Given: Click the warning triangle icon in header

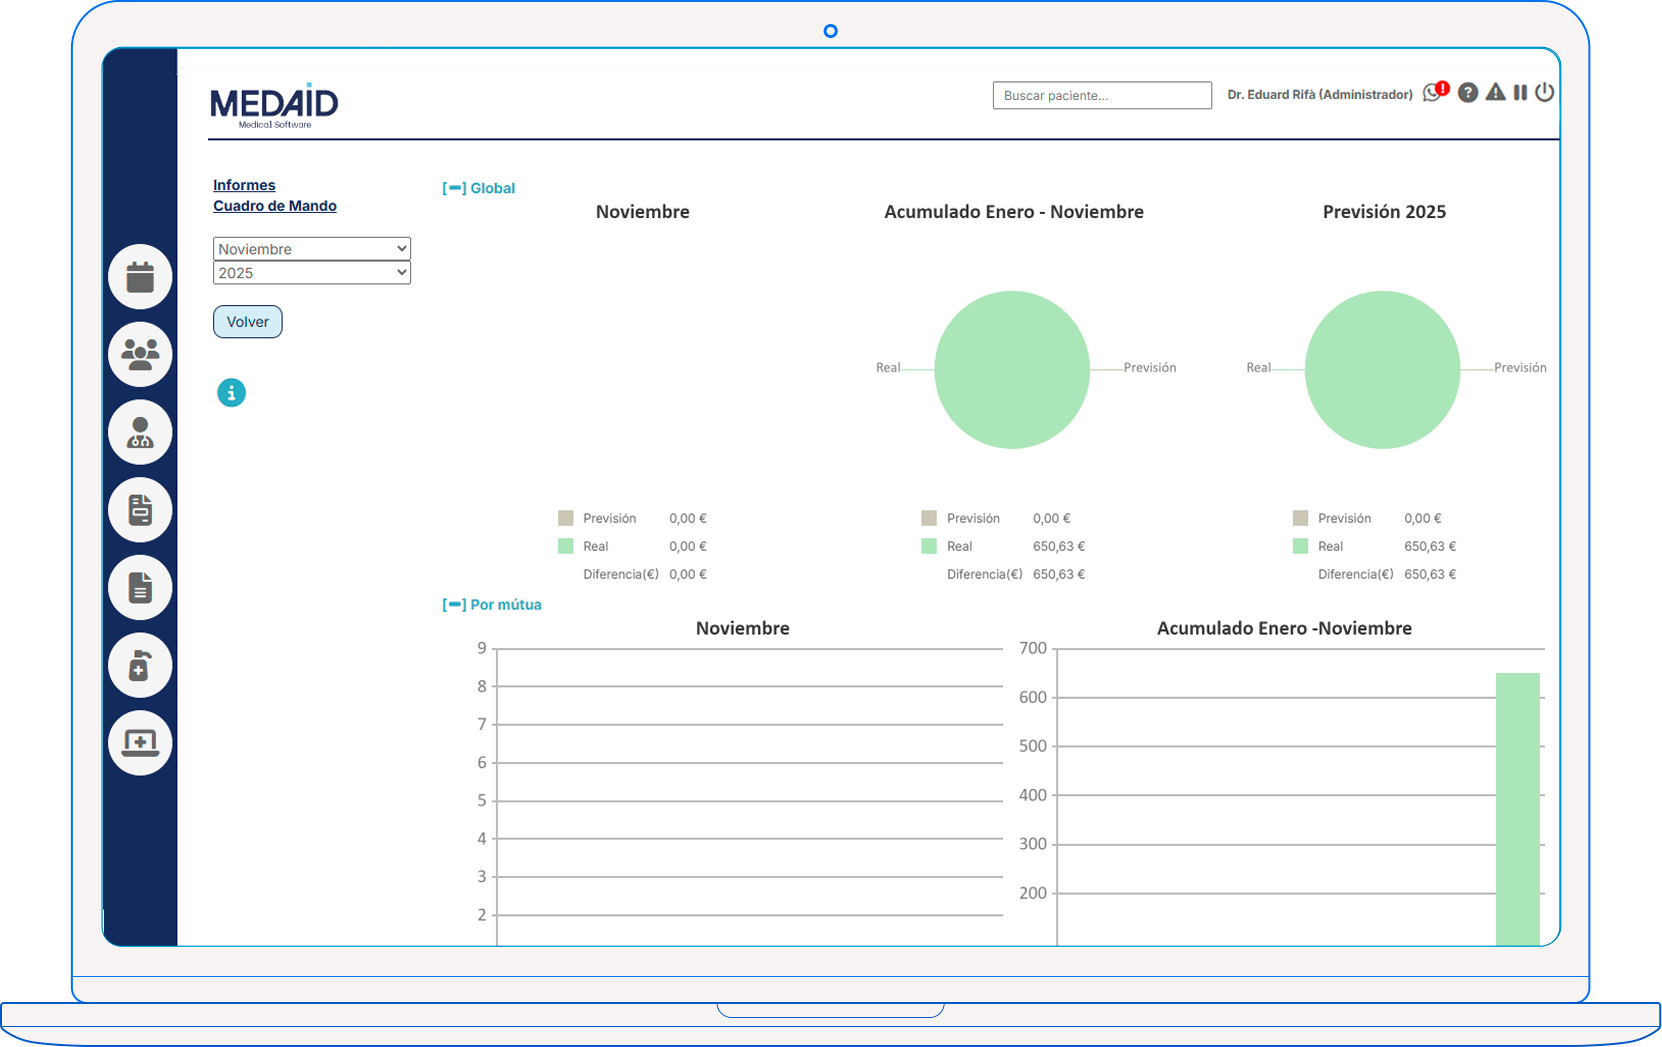Looking at the screenshot, I should (1495, 92).
